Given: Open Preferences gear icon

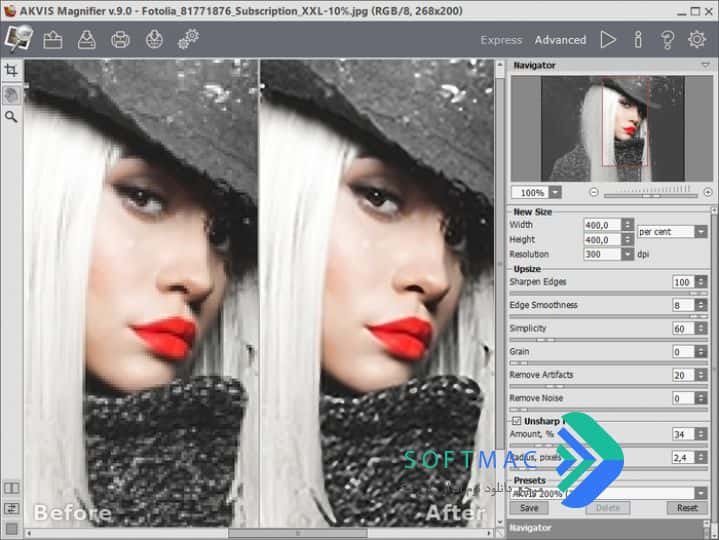Looking at the screenshot, I should pyautogui.click(x=697, y=40).
